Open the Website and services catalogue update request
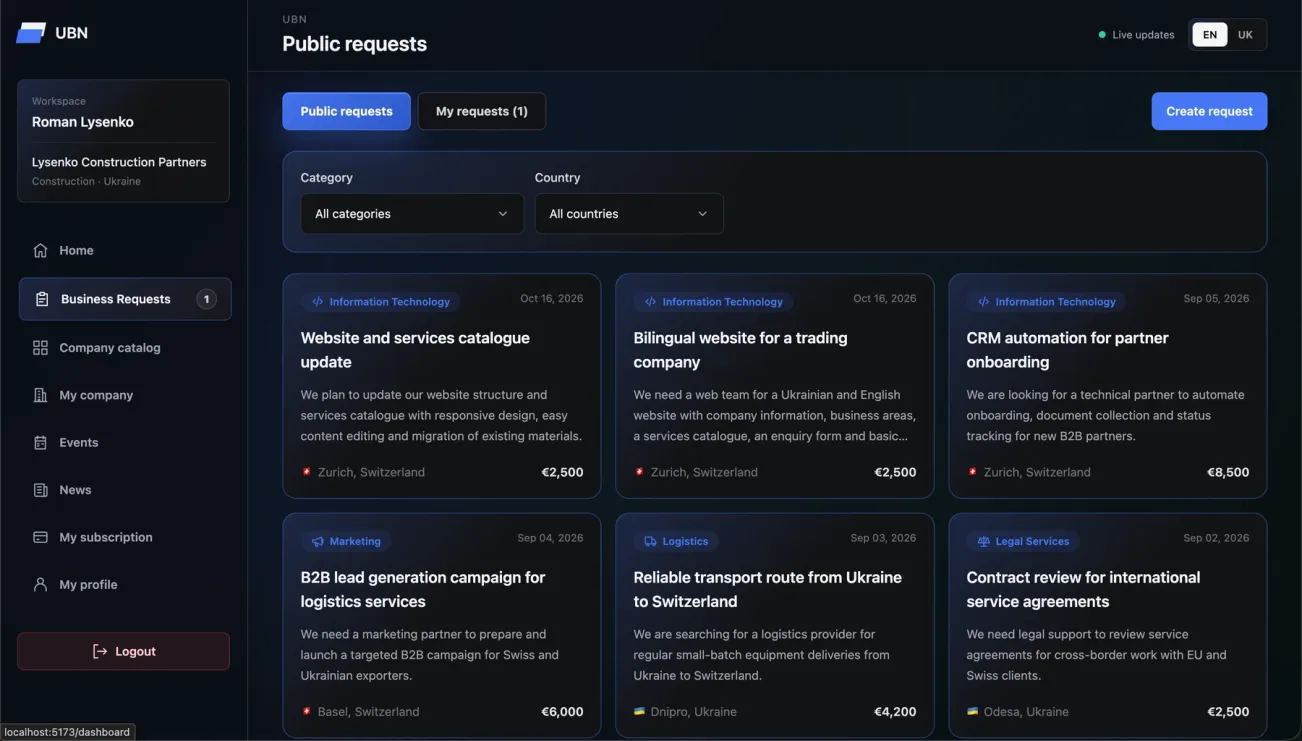1302x741 pixels. coord(442,386)
